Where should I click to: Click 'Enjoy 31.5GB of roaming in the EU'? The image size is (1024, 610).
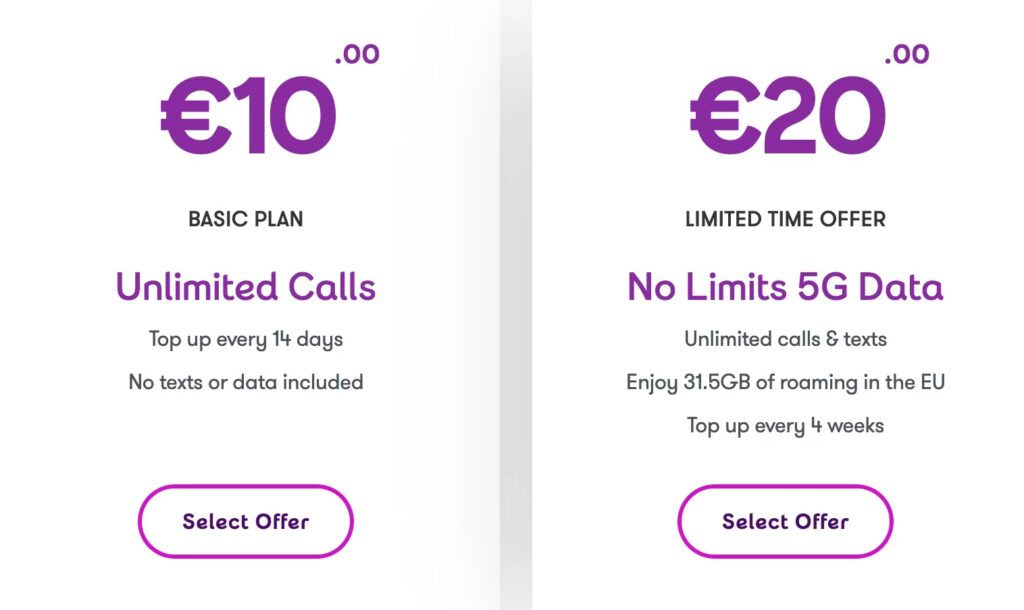(x=785, y=382)
